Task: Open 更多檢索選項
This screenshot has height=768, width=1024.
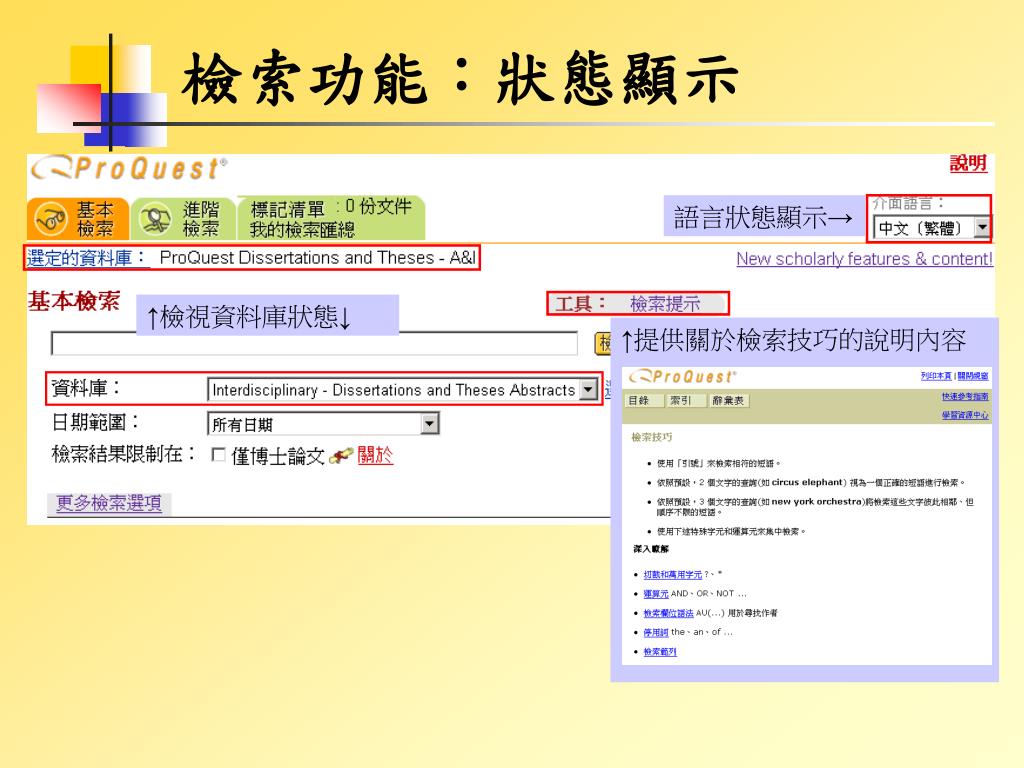Action: [109, 503]
